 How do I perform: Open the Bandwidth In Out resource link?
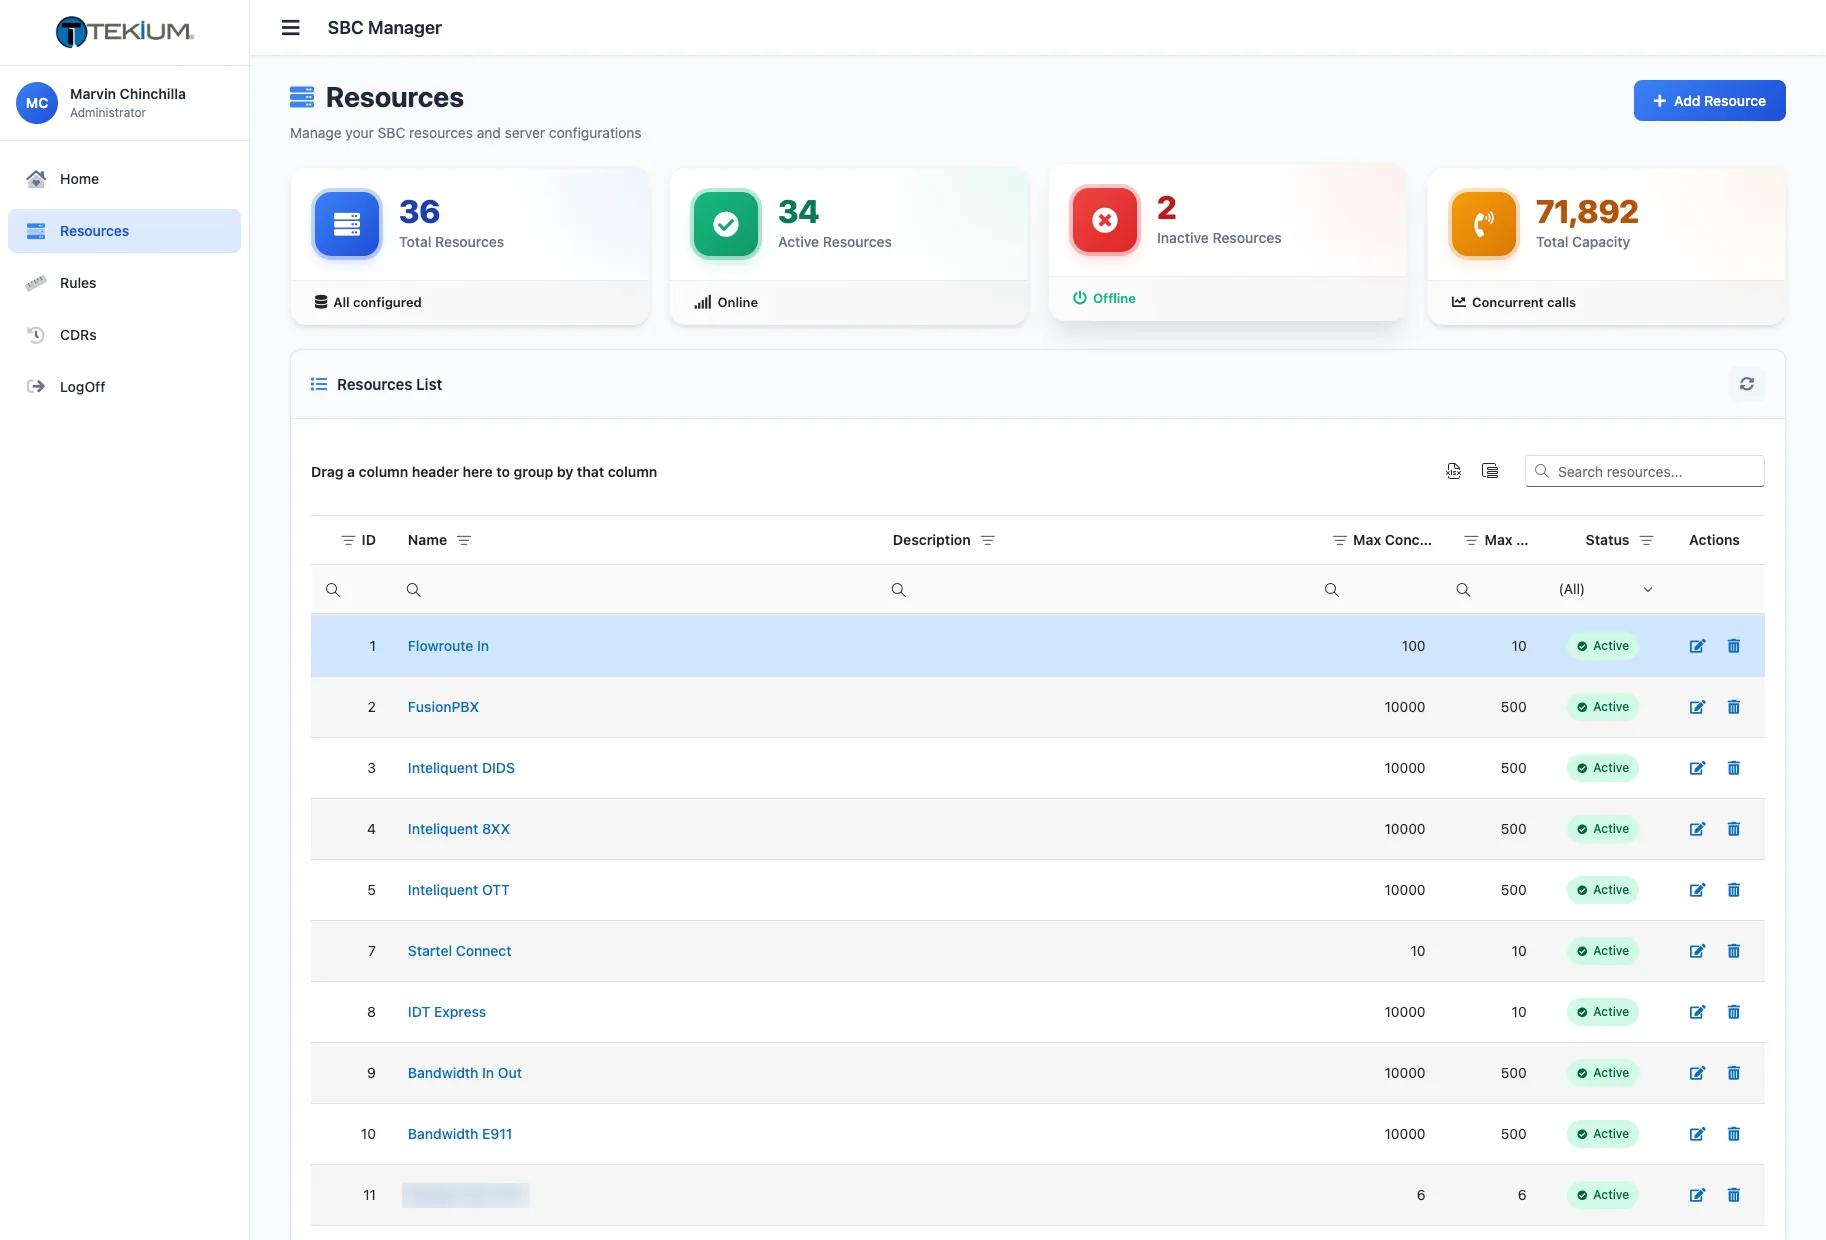(x=465, y=1073)
